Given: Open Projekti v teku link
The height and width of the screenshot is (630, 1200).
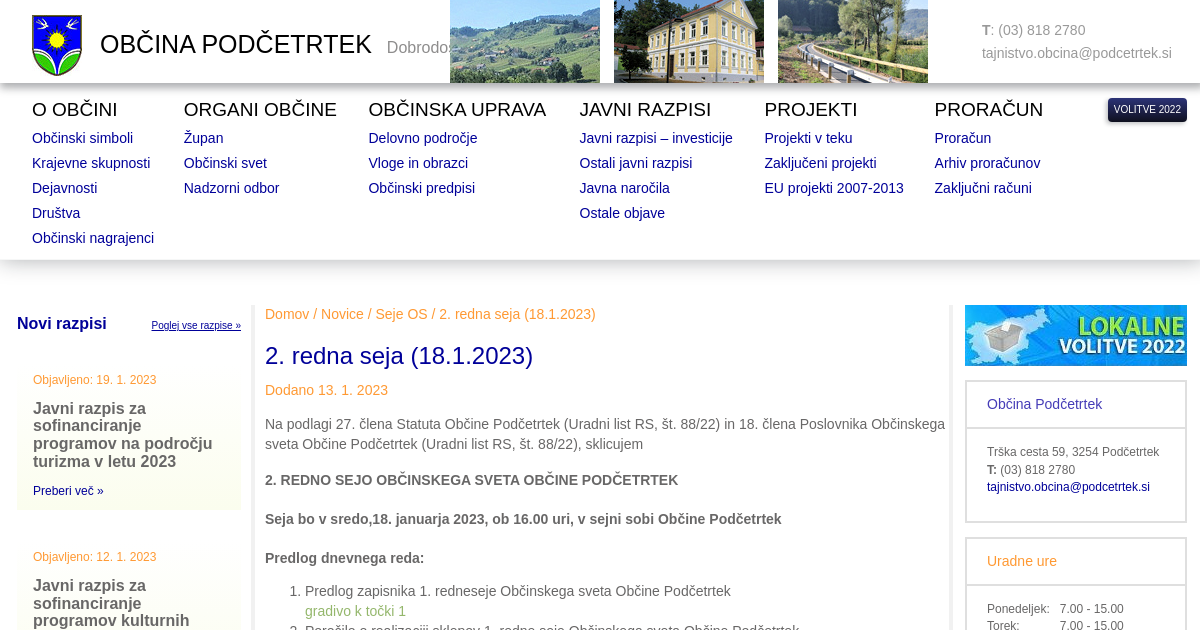Looking at the screenshot, I should 808,138.
